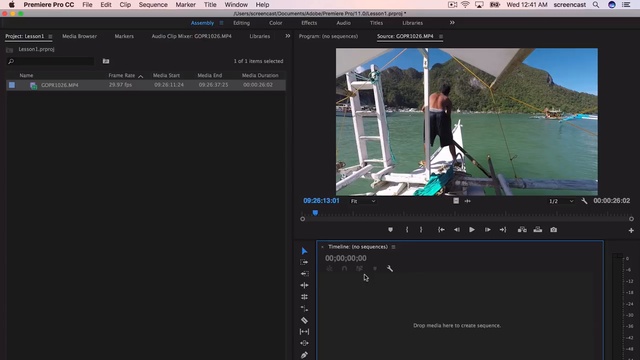Viewport: 640px width, 360px height.
Task: Click the label color swatch for GOPR1026.MP4
Action: coord(12,85)
